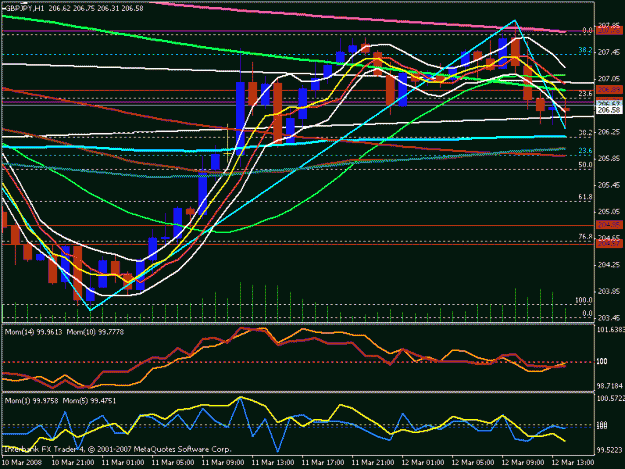
Task: Click the Mom(10) 99.7778 indicator label
Action: tap(95, 332)
